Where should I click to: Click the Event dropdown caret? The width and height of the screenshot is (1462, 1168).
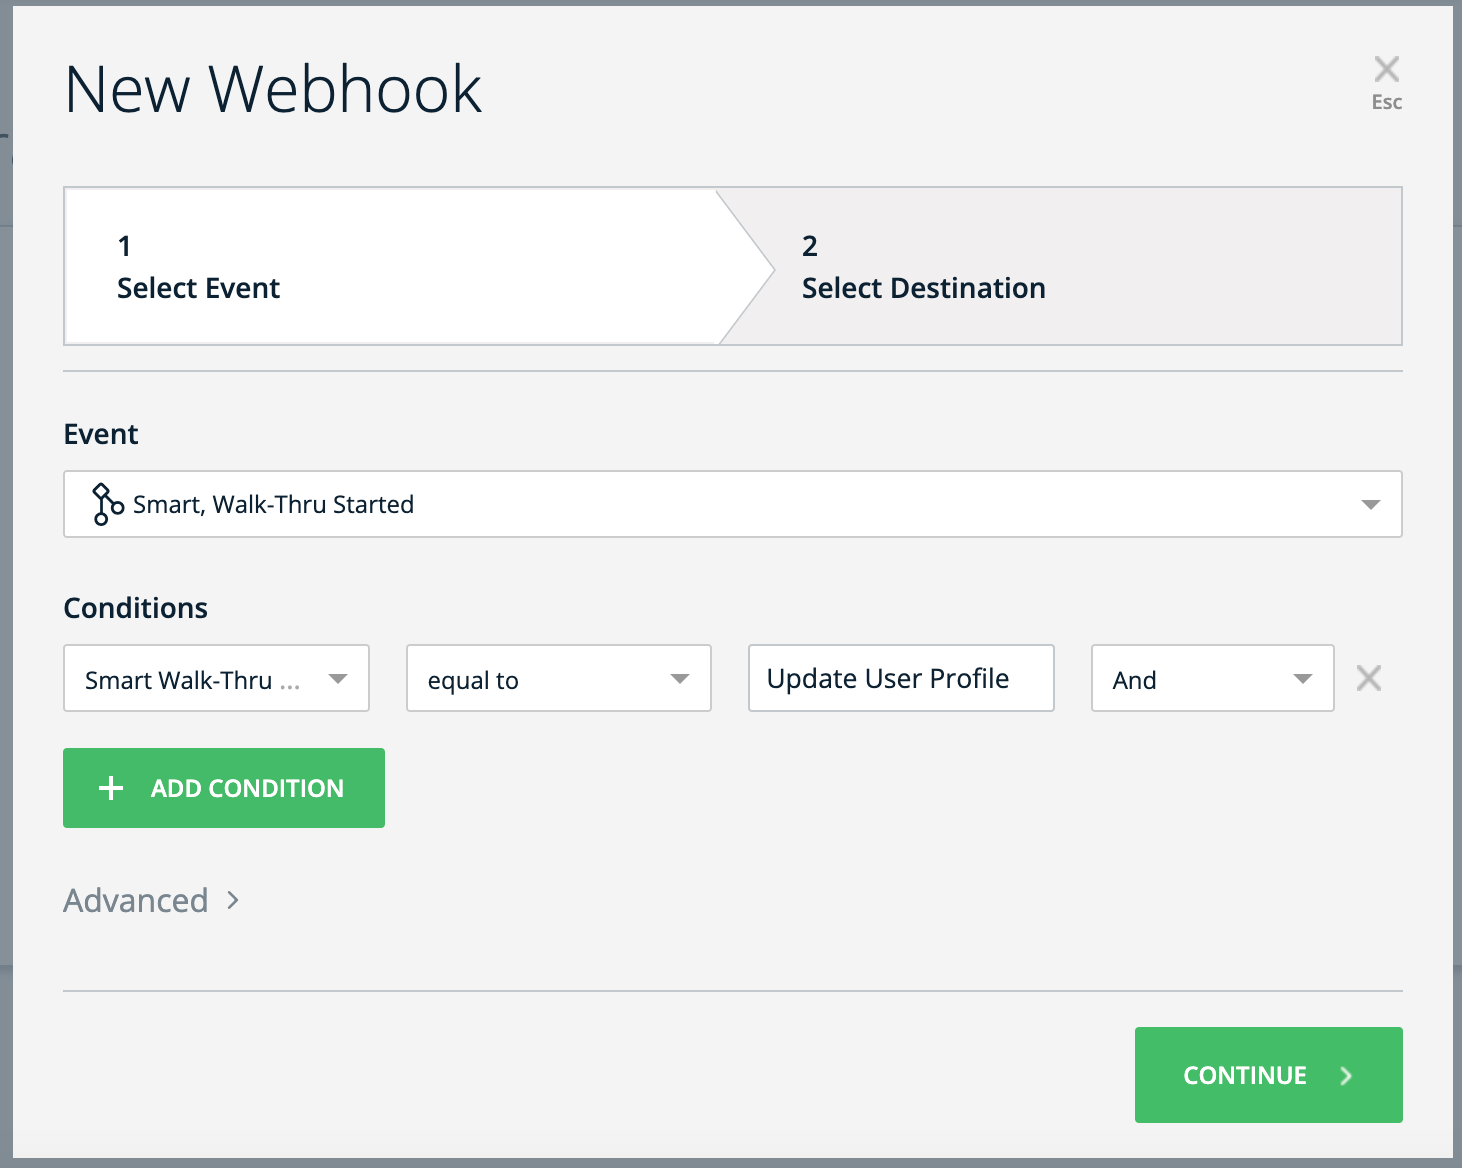[1370, 504]
